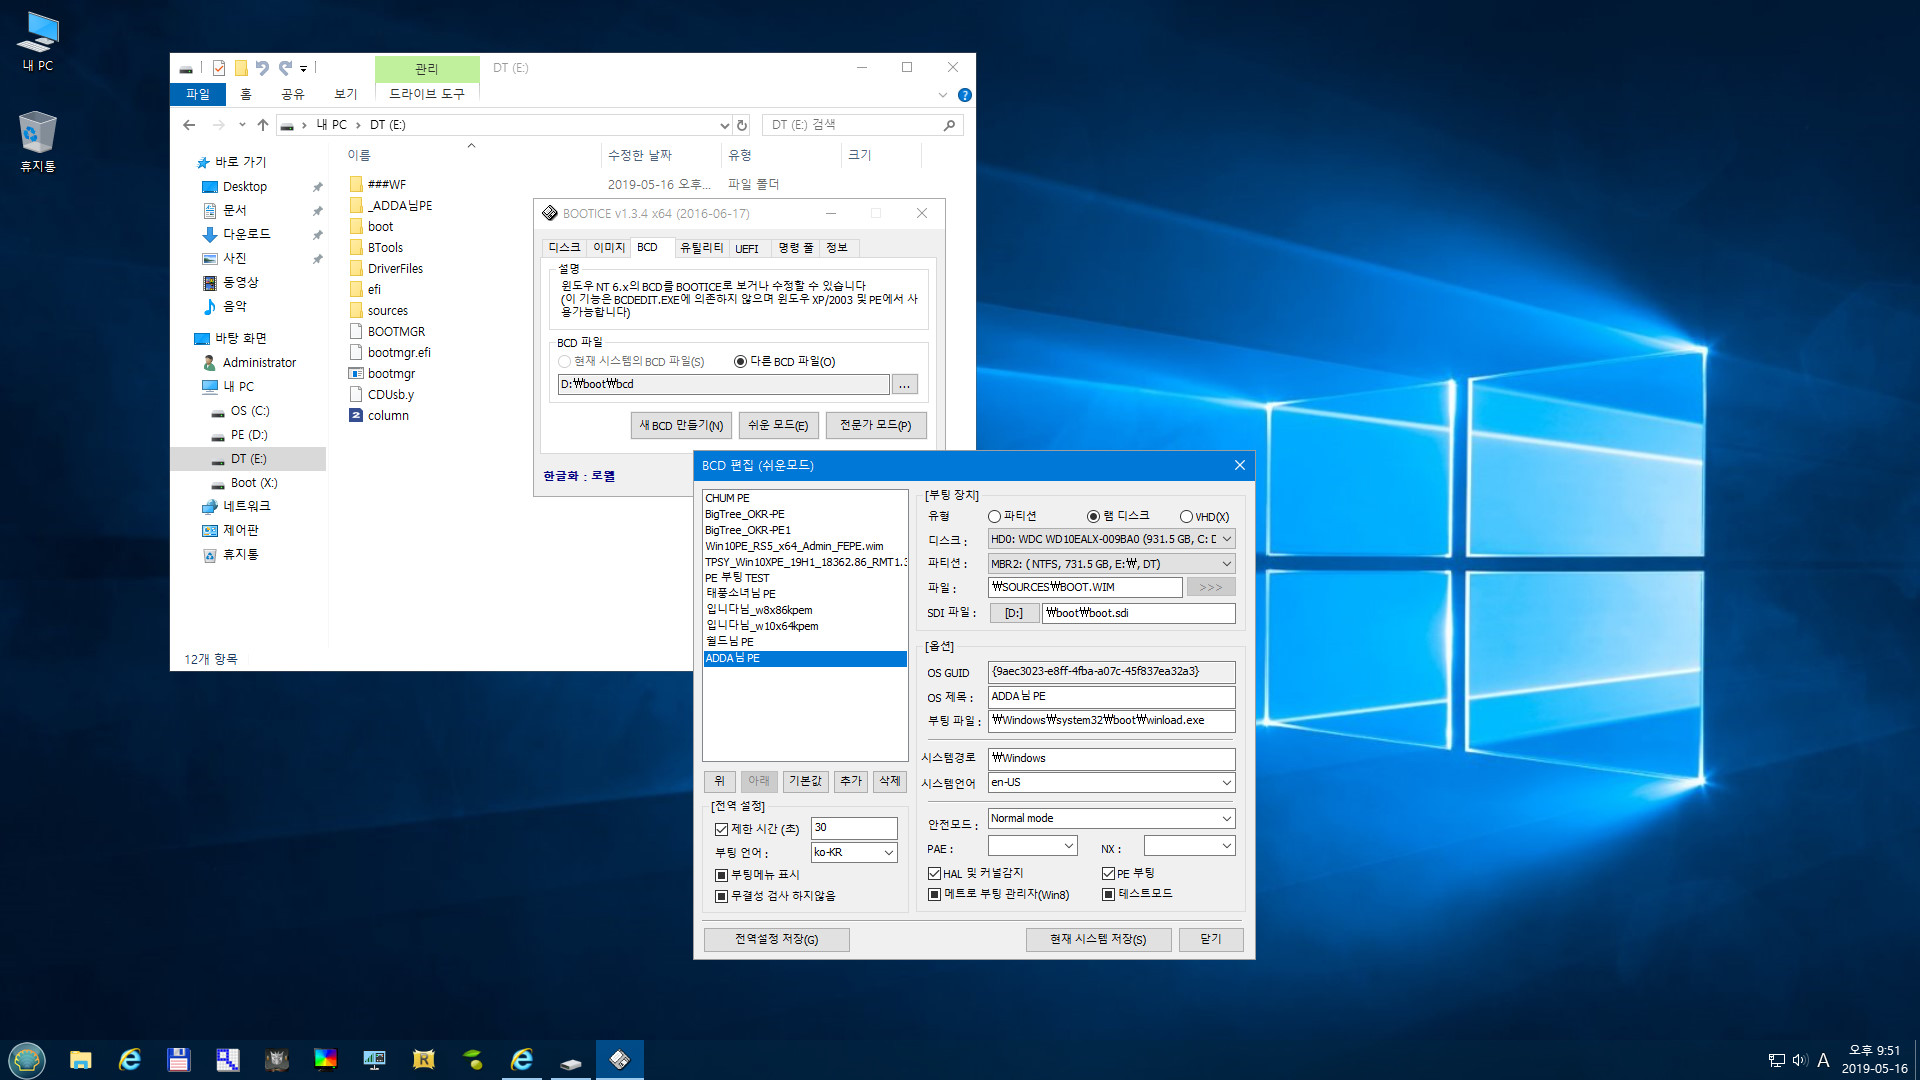Switch to BOOTICE 유틸리티 tab
Image resolution: width=1920 pixels, height=1080 pixels.
coord(701,248)
